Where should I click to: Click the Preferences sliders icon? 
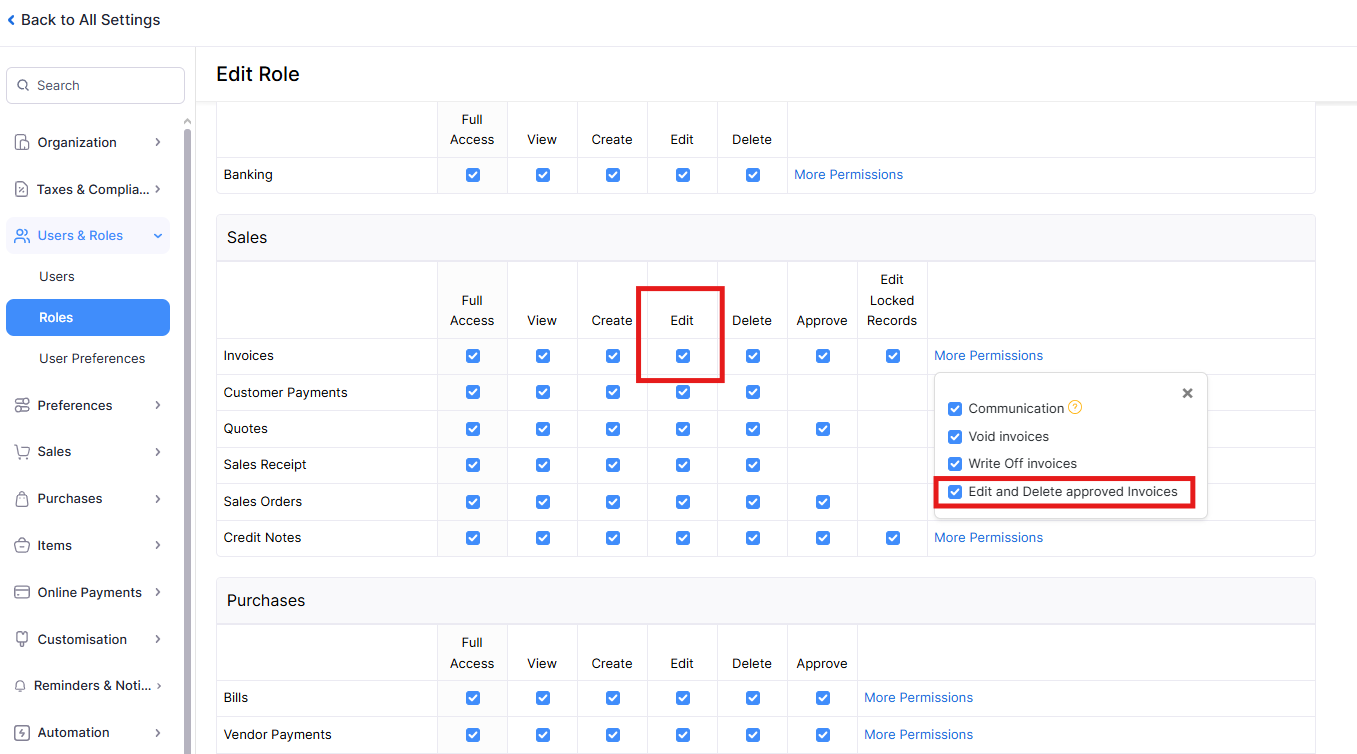[x=22, y=405]
